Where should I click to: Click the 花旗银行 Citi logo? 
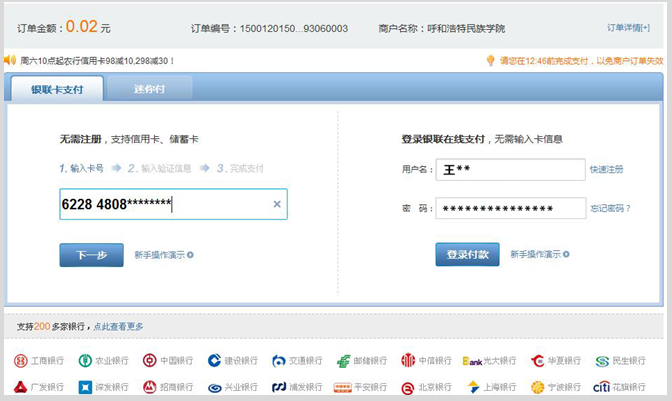pos(602,387)
